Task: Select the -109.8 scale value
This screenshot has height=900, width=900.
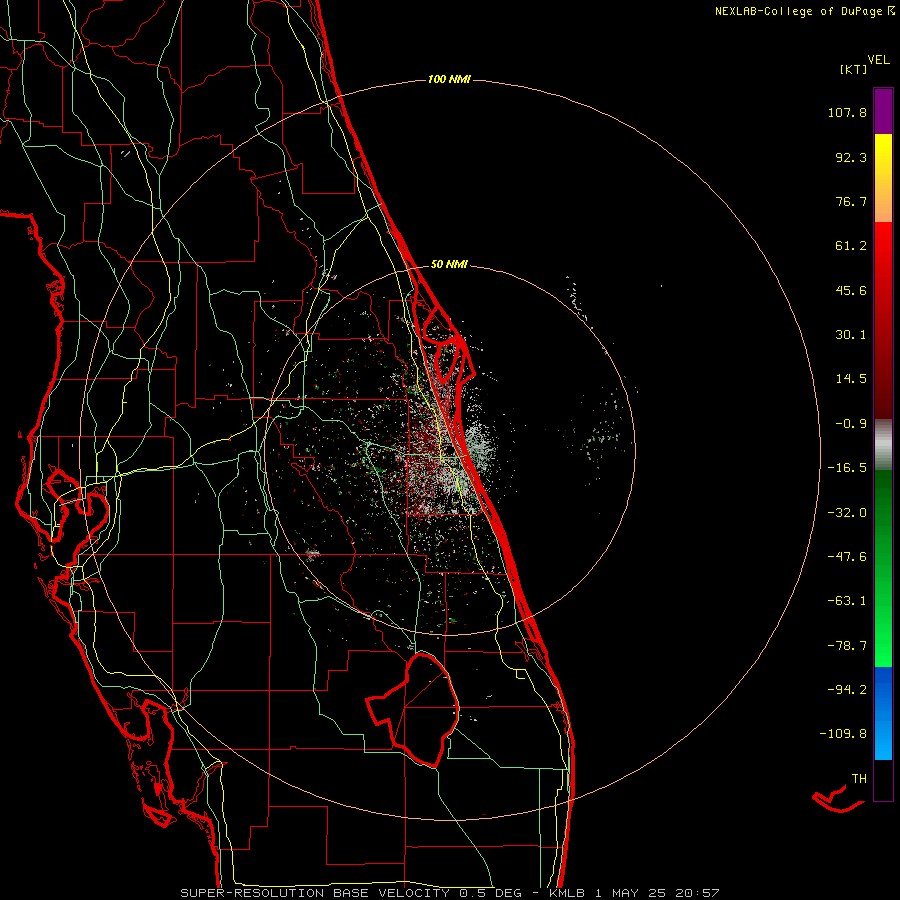Action: tap(843, 734)
